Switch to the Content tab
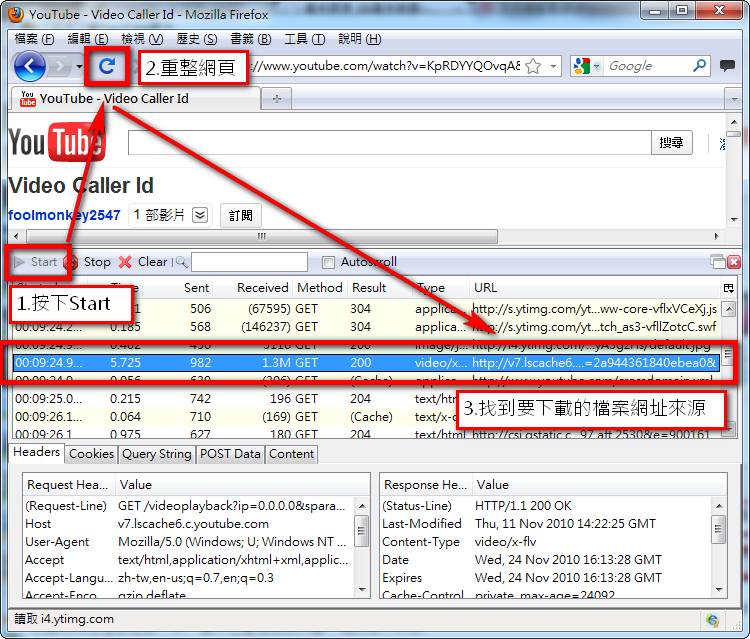 (x=291, y=454)
